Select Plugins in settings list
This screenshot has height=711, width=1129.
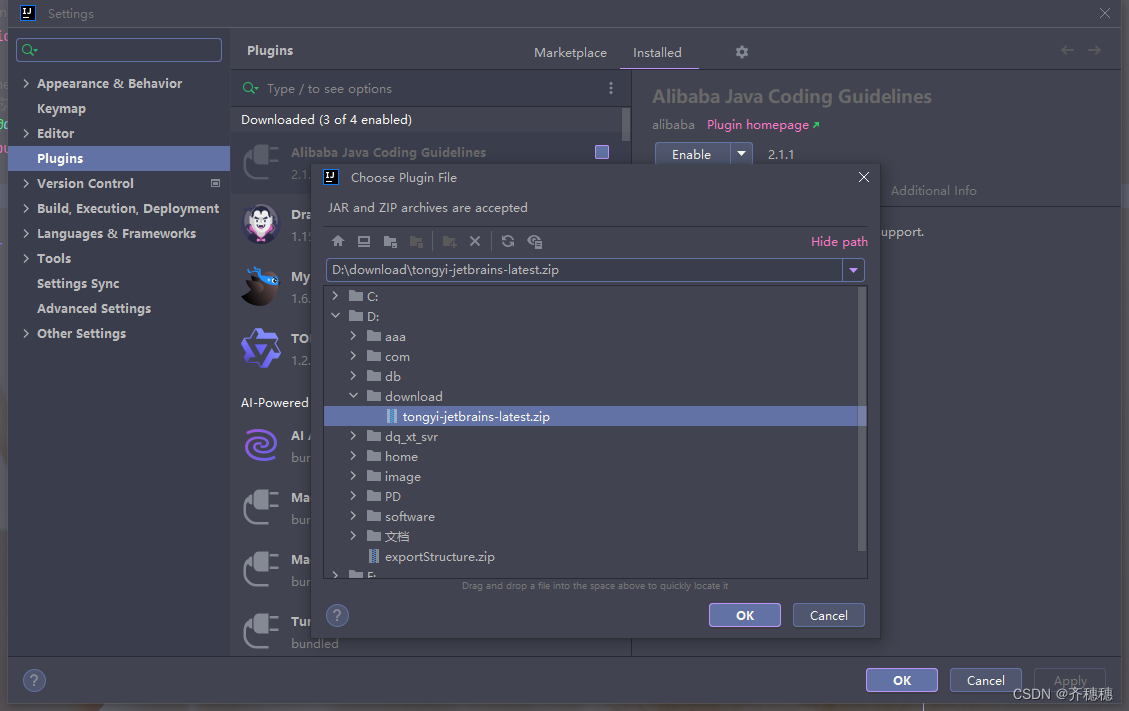(x=119, y=158)
